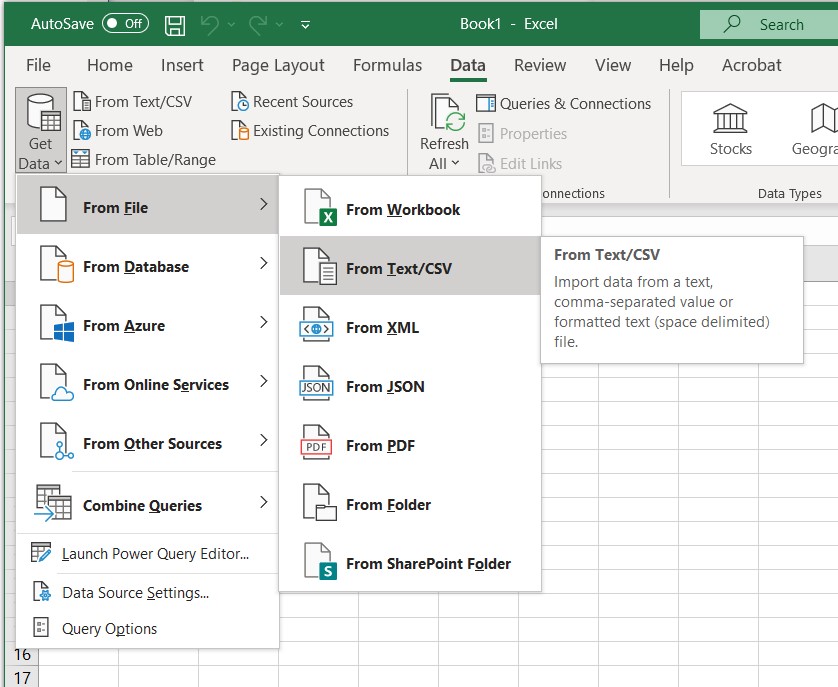Screen dimensions: 838x687
Task: Open the Queries & Connections pane
Action: [563, 104]
